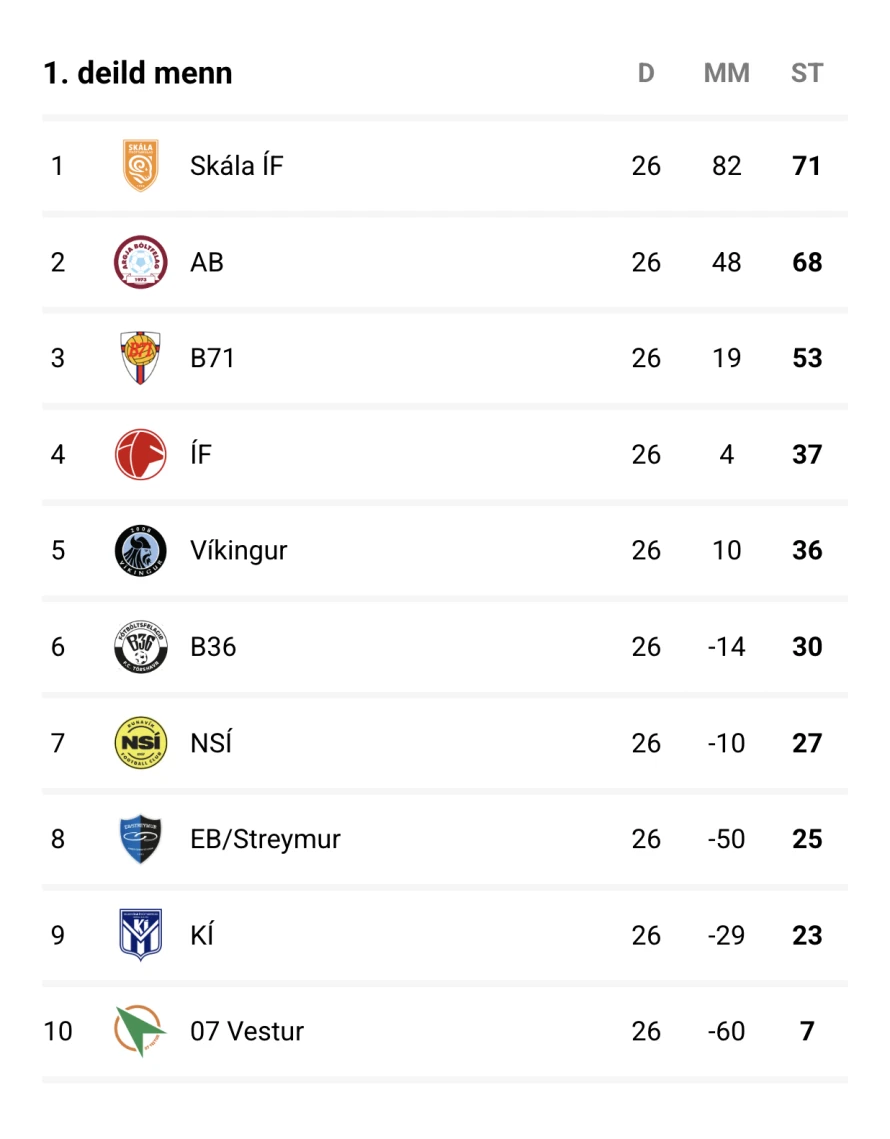Select the 07 Vestur team name
890x1139 pixels.
247,1031
